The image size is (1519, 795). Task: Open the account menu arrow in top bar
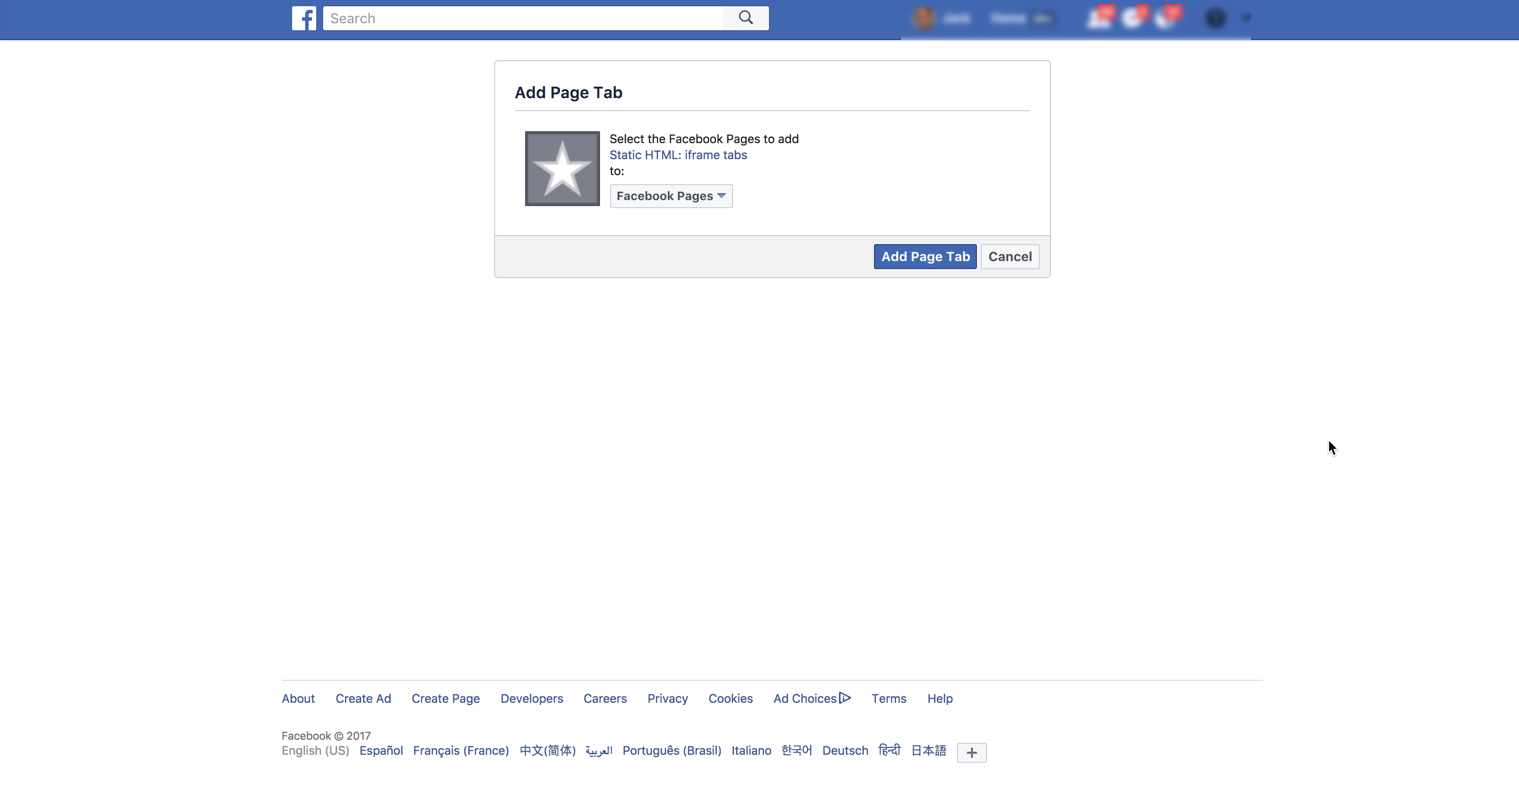pos(1246,18)
